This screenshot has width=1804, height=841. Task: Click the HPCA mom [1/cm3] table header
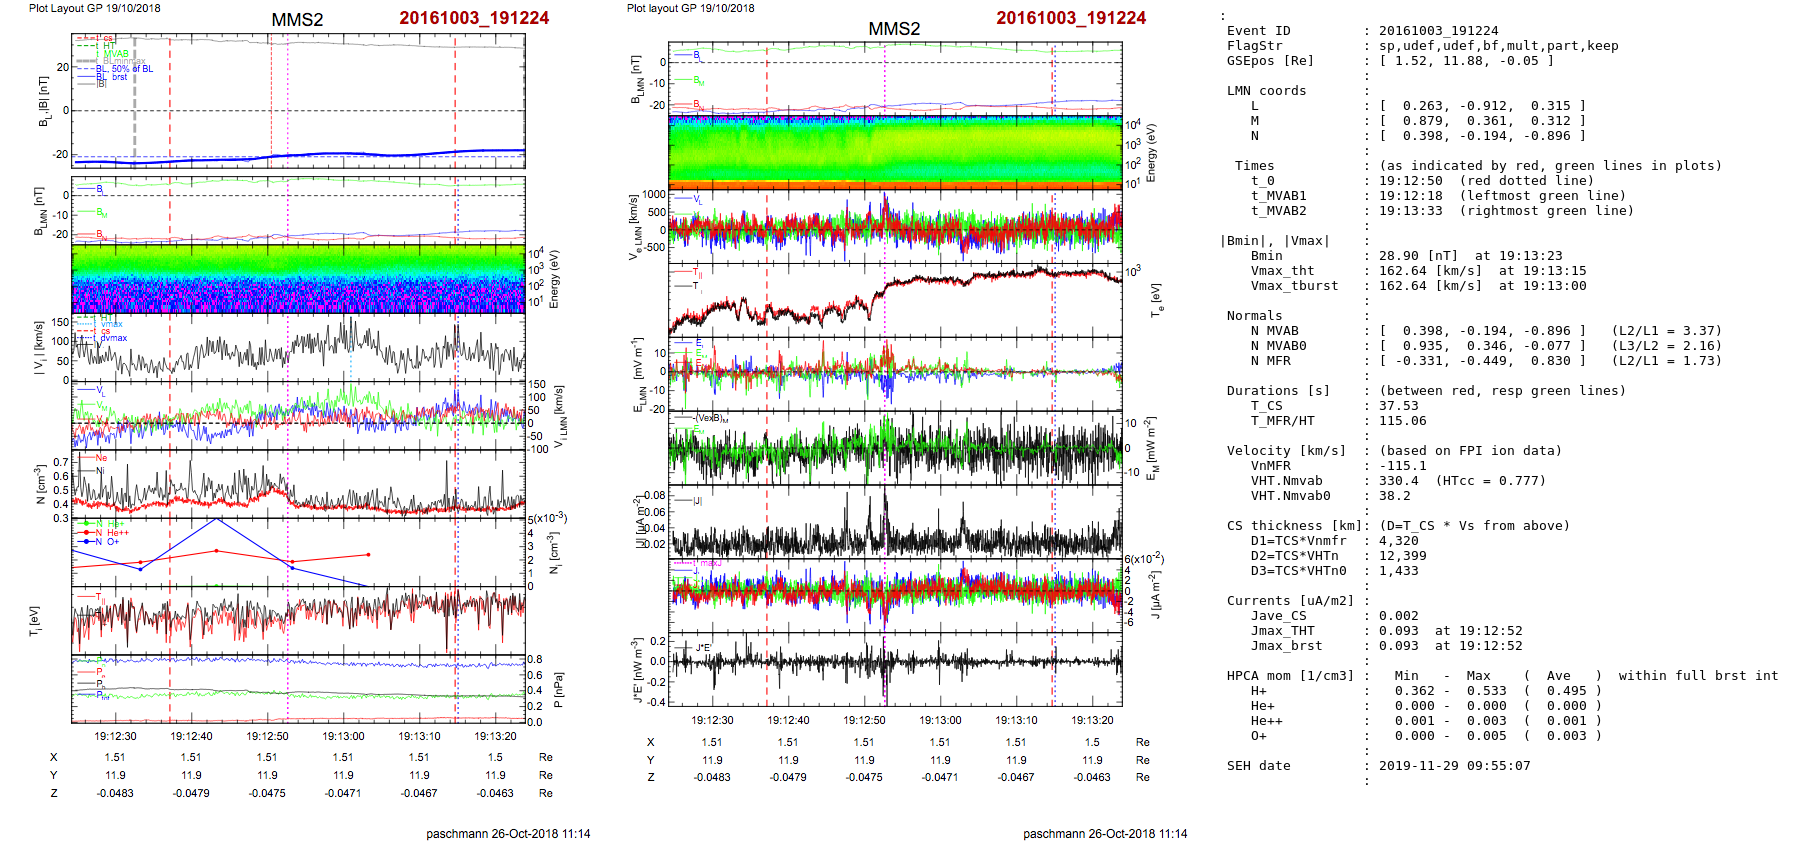click(1290, 676)
